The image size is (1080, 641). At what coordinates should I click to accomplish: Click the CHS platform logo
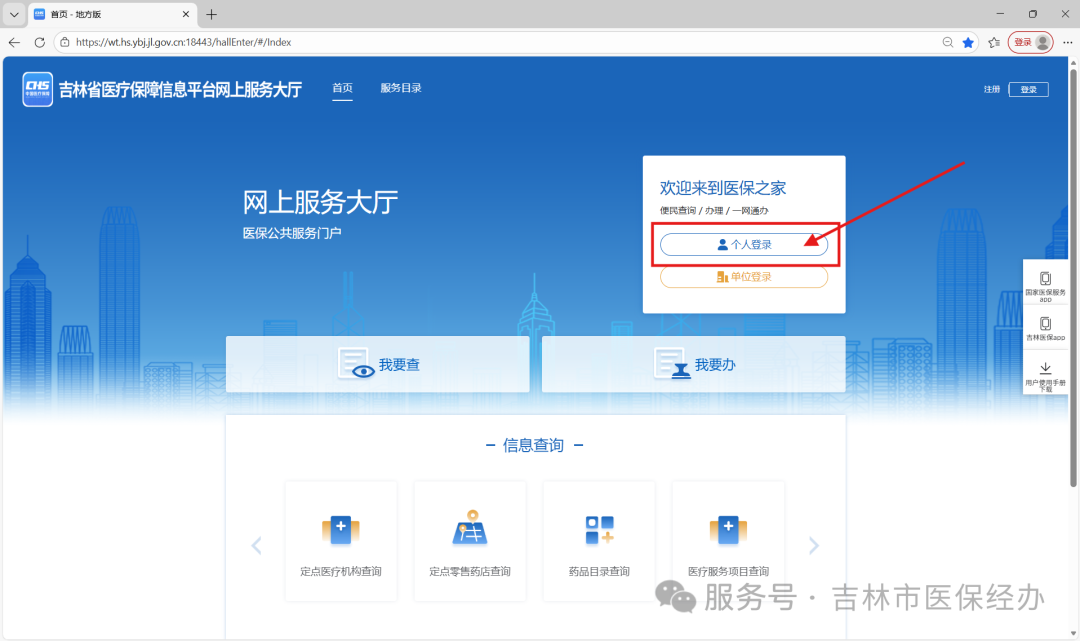37,89
